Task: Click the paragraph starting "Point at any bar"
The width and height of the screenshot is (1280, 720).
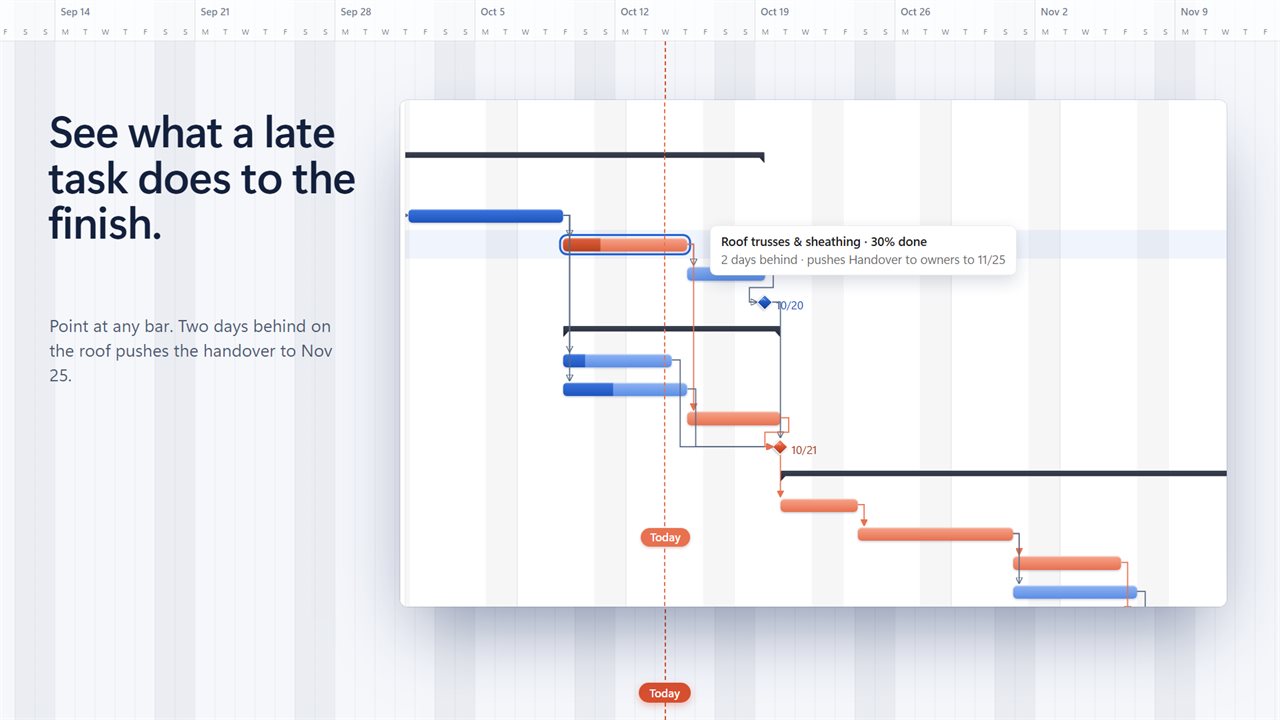Action: point(191,351)
